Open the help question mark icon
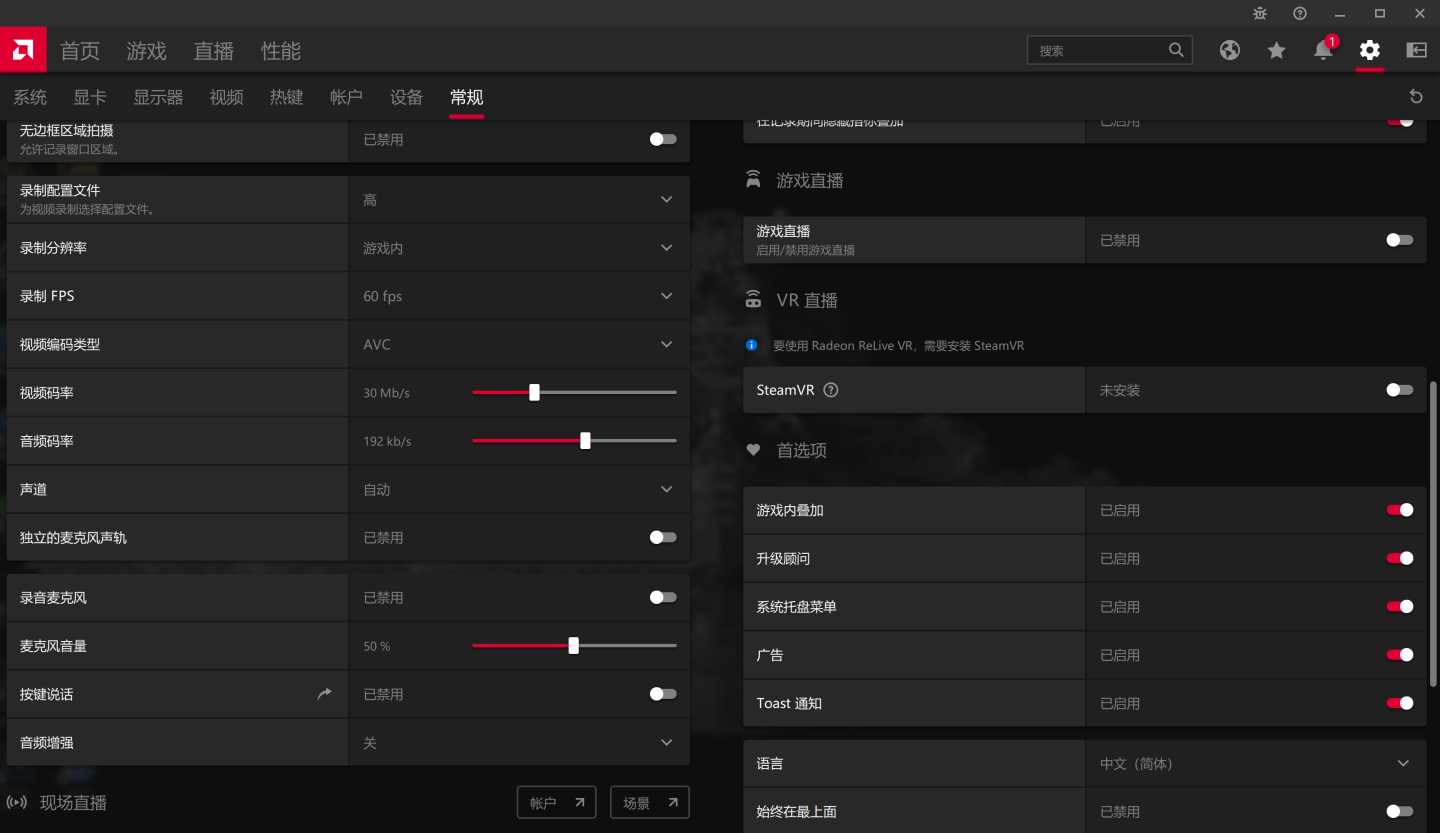This screenshot has height=833, width=1440. (x=1300, y=13)
